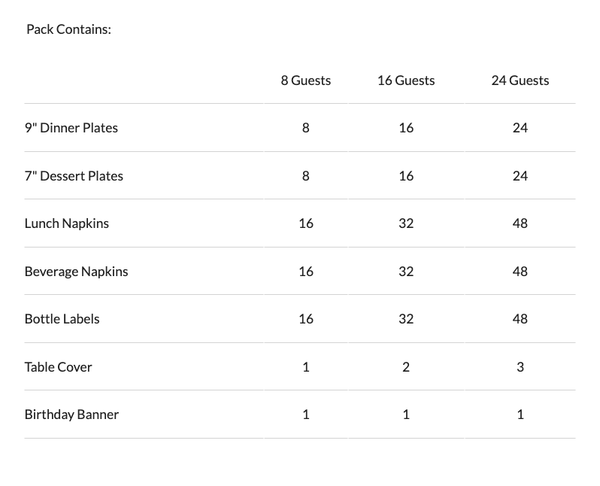Click the Lunch Napkins row label

tap(67, 223)
